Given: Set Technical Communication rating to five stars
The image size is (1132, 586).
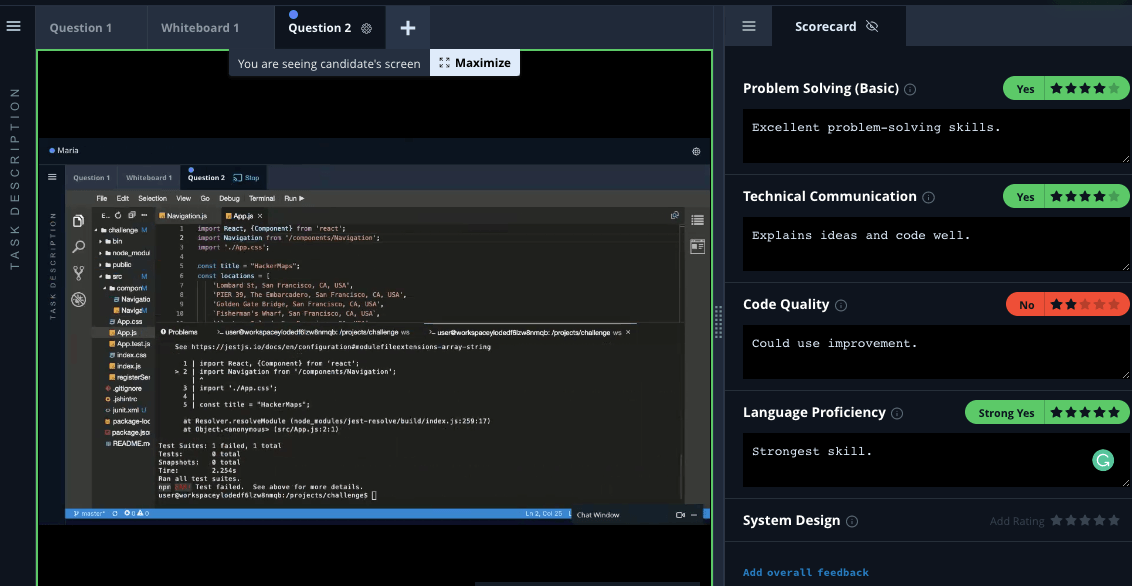Looking at the screenshot, I should [1114, 196].
